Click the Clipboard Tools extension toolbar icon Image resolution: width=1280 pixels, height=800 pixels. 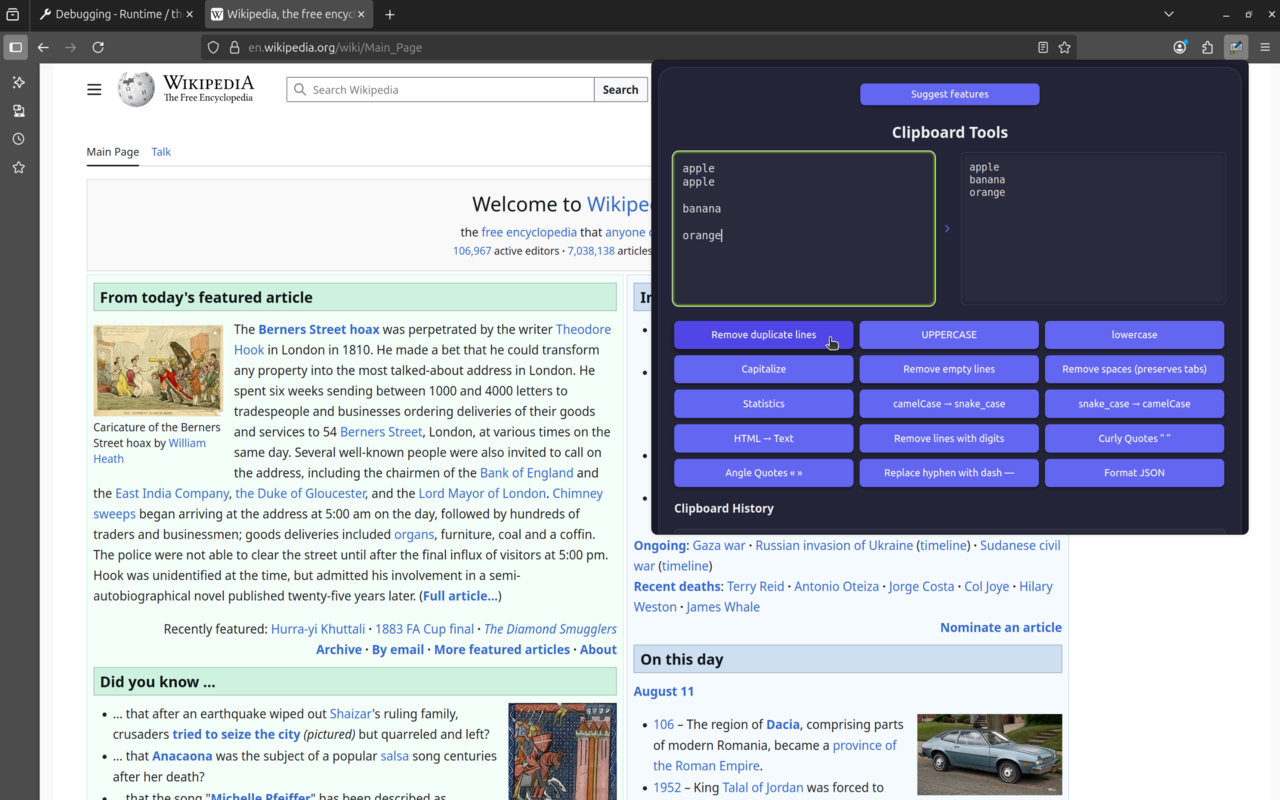(1236, 47)
